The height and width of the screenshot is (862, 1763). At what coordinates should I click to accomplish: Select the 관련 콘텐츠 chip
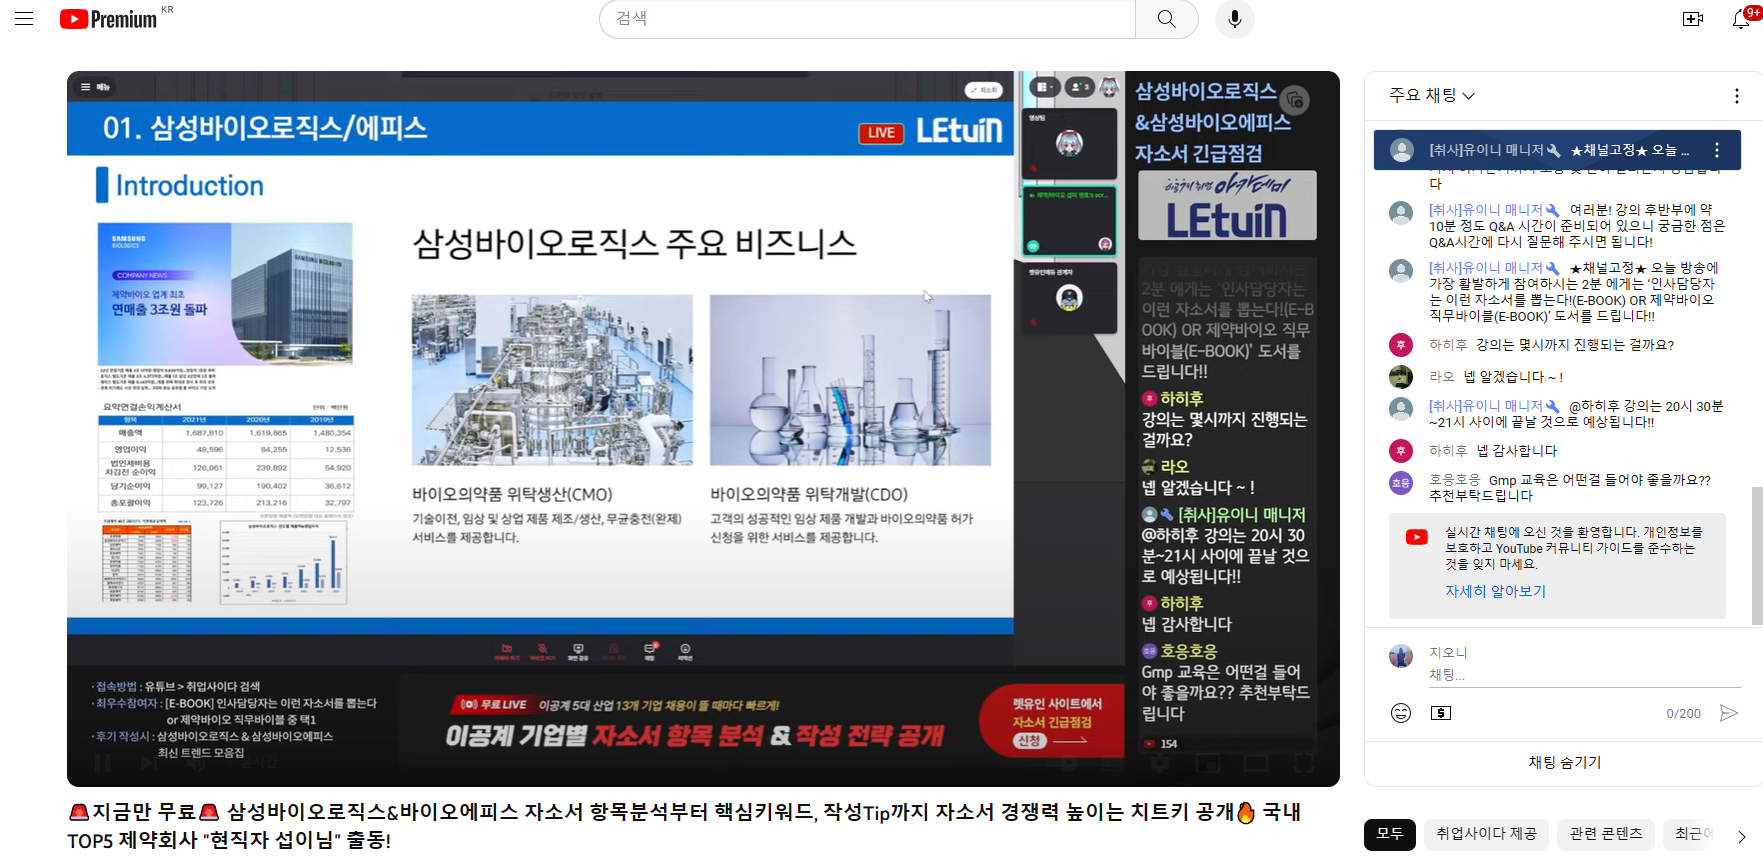point(1605,834)
